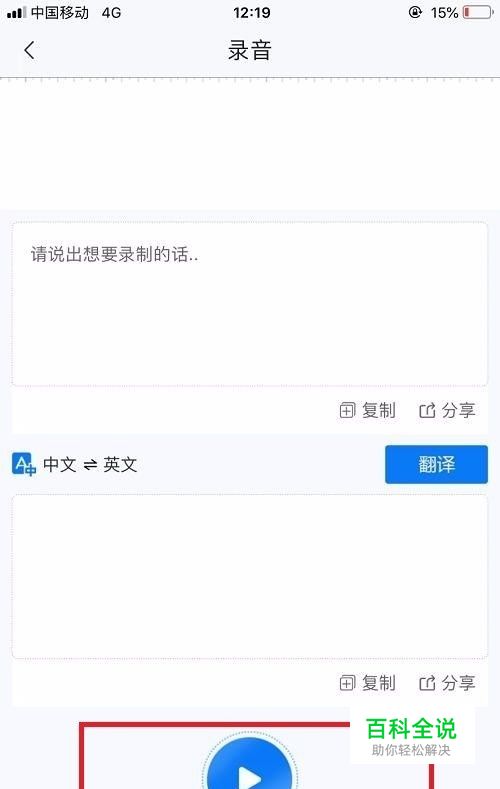Tap the 复制 label under the lower box

click(x=379, y=683)
